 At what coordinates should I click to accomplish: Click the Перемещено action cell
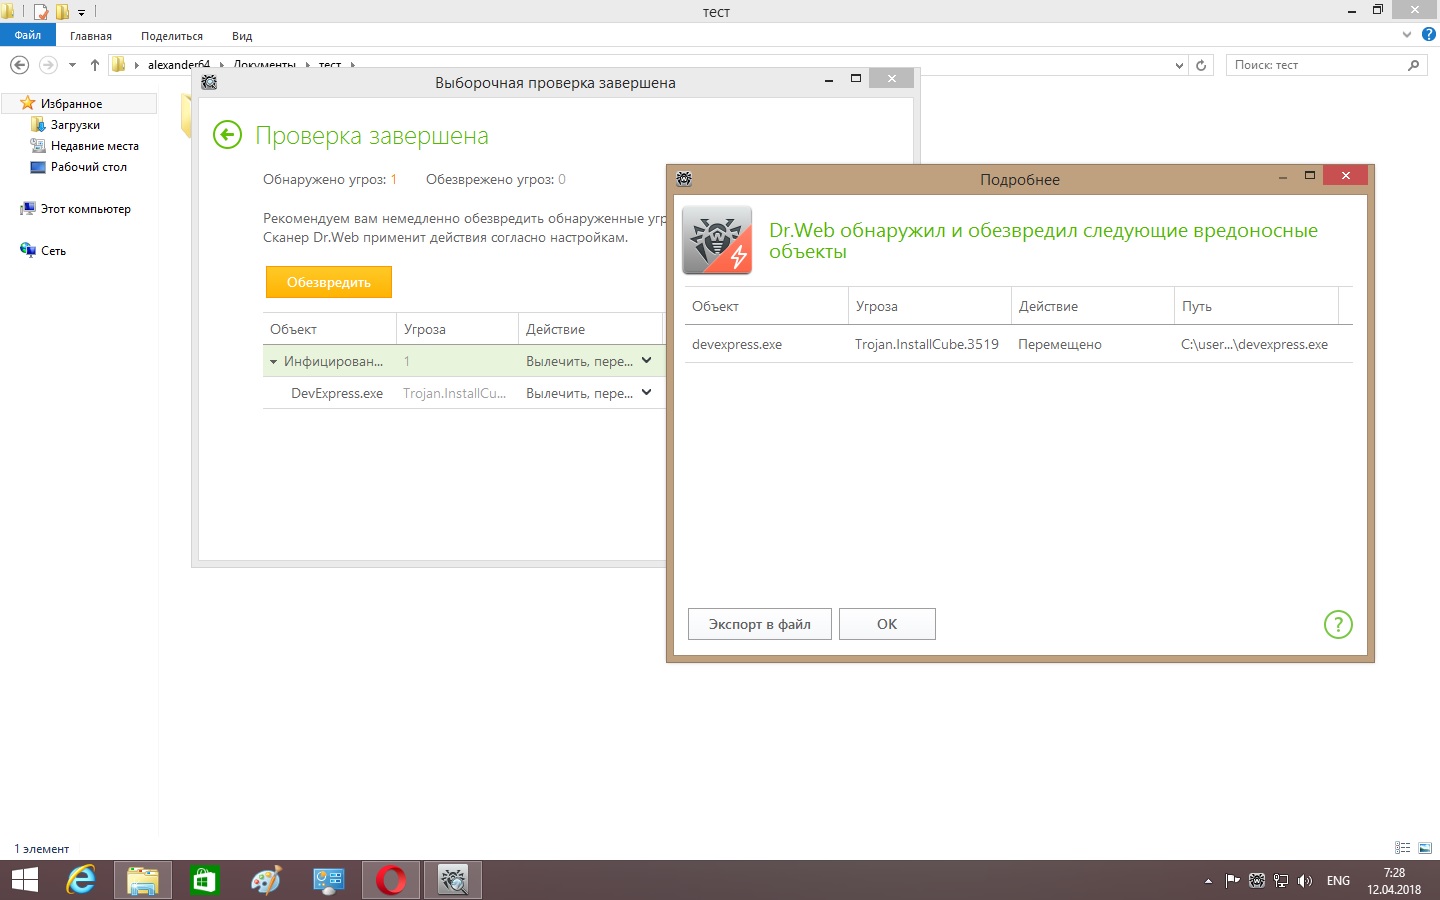(x=1060, y=344)
